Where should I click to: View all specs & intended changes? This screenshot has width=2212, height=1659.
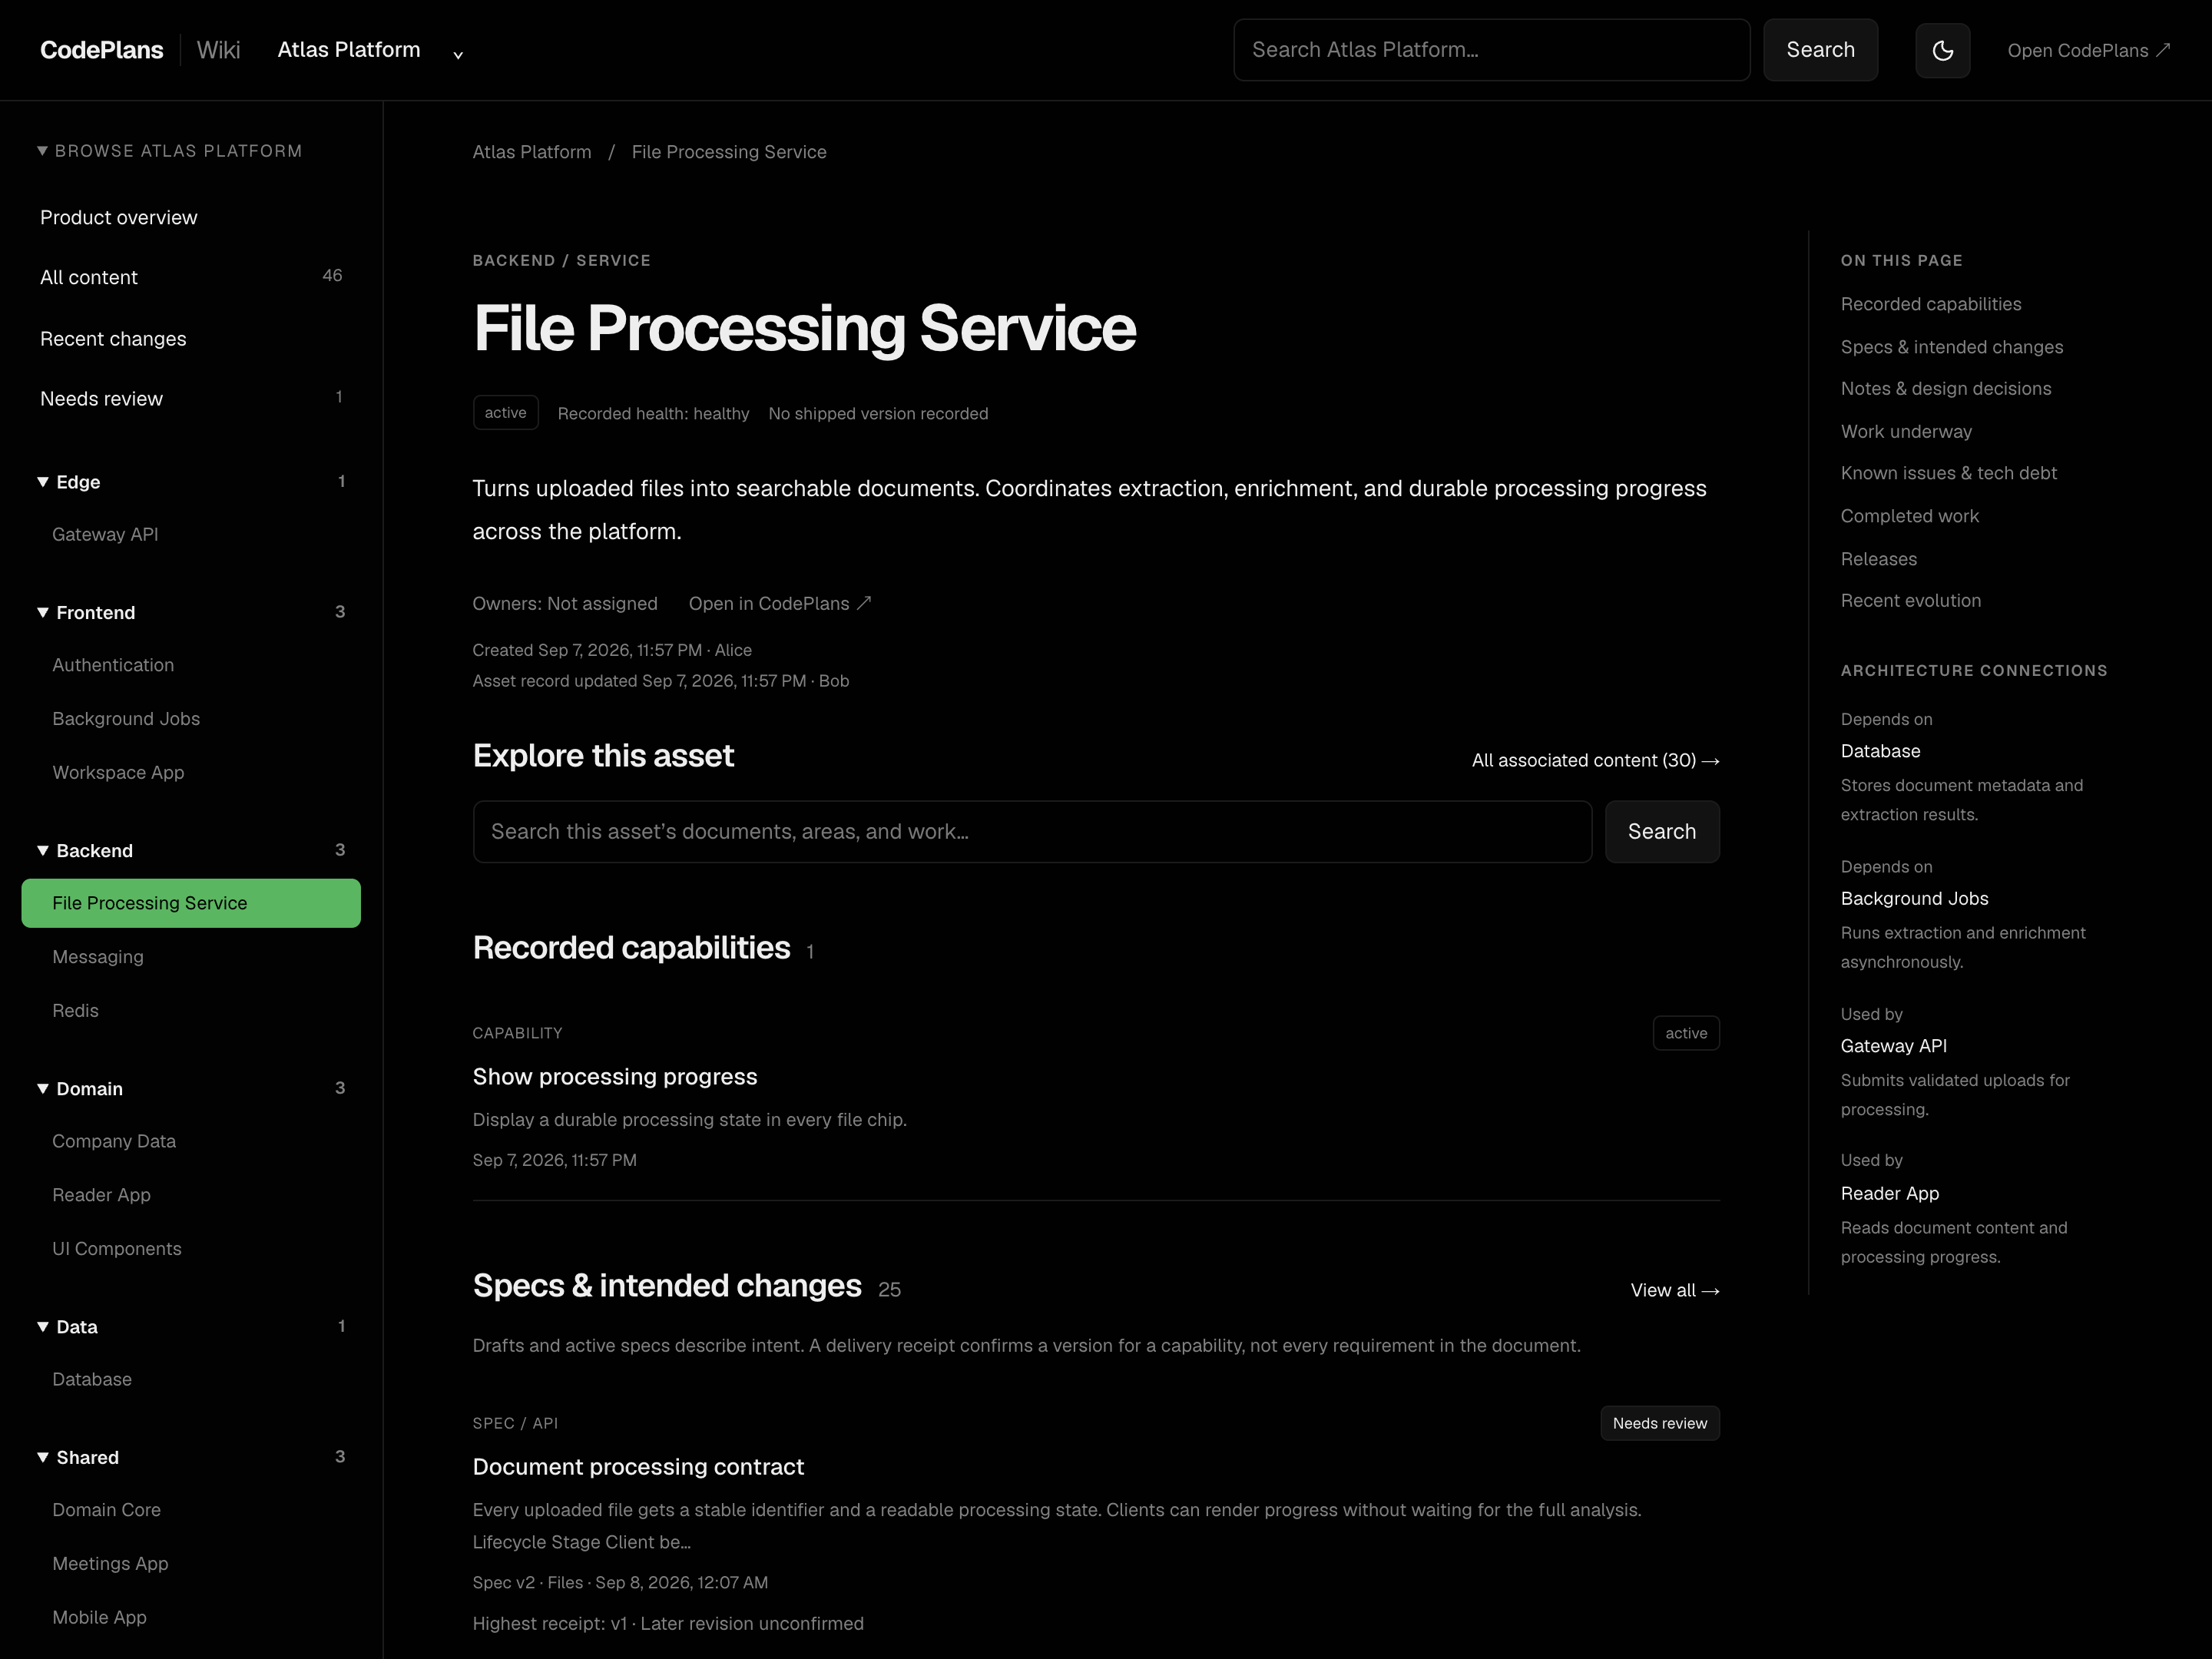(x=1675, y=1290)
